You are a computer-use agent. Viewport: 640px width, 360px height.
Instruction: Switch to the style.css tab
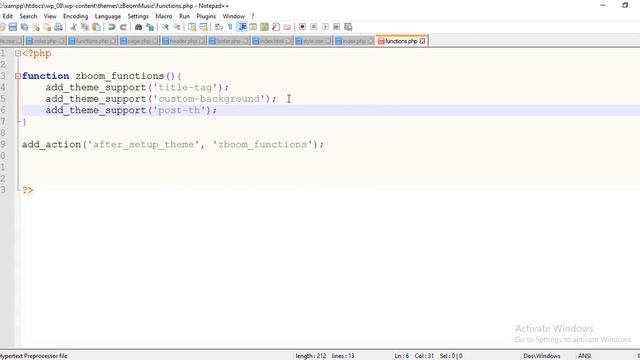point(313,41)
